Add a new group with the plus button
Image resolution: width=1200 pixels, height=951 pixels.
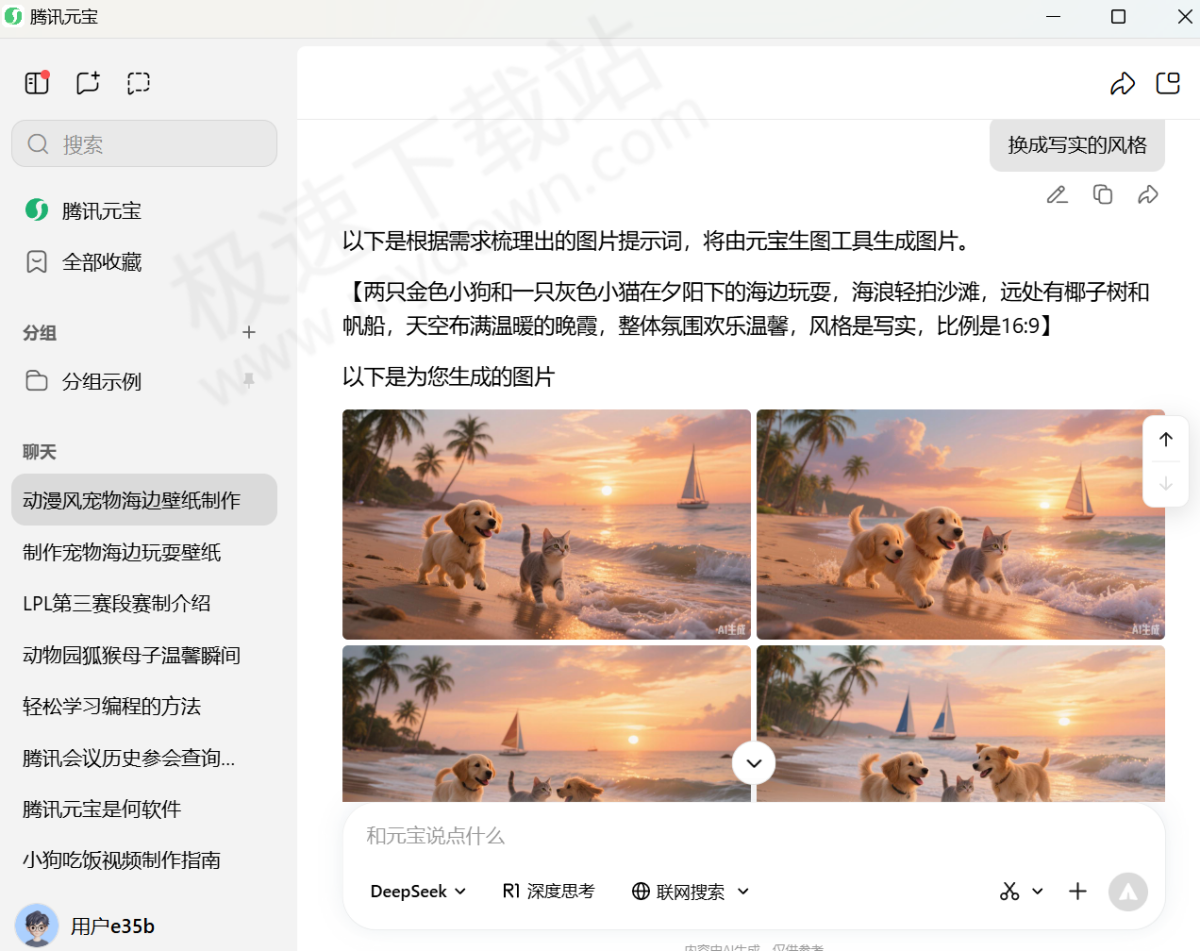point(248,333)
